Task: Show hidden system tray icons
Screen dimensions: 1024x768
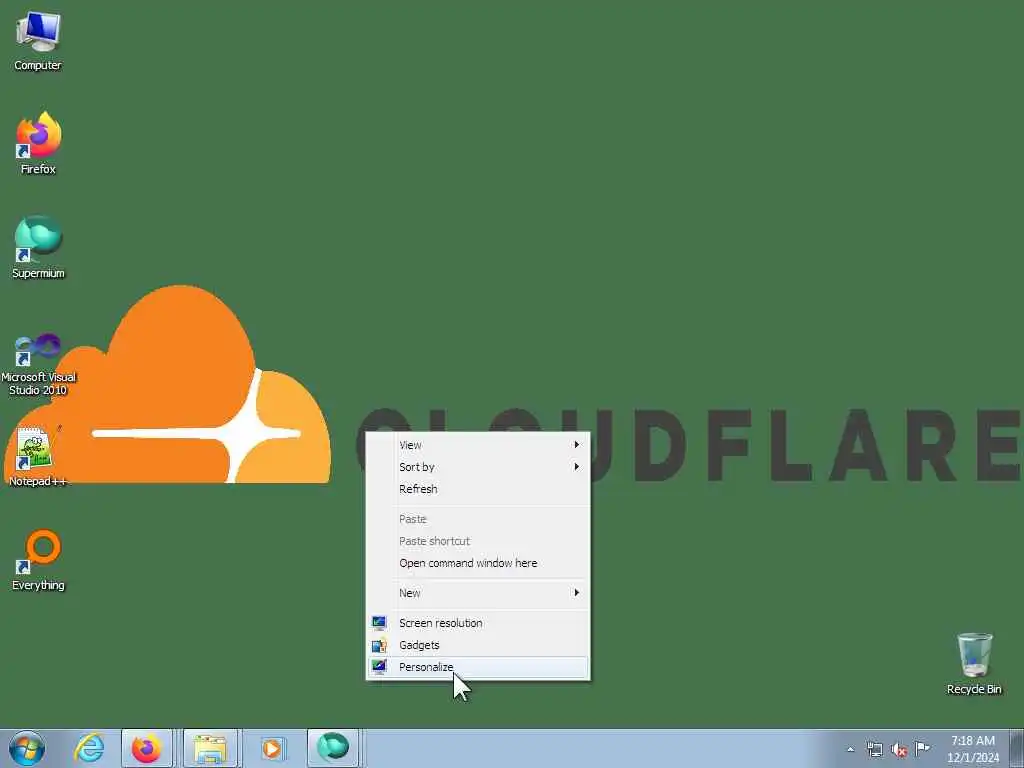Action: pos(850,750)
